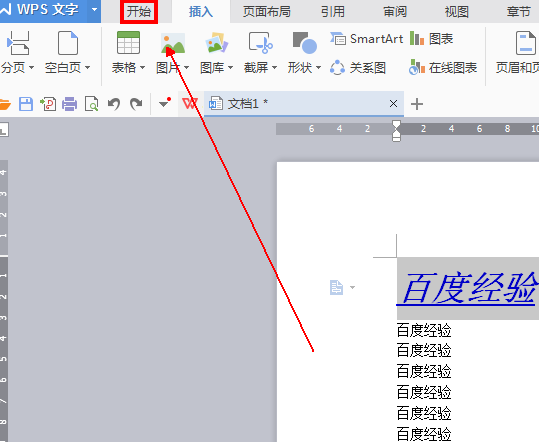Click the Redo arrow
Viewport: 539px width, 442px height.
tap(136, 104)
